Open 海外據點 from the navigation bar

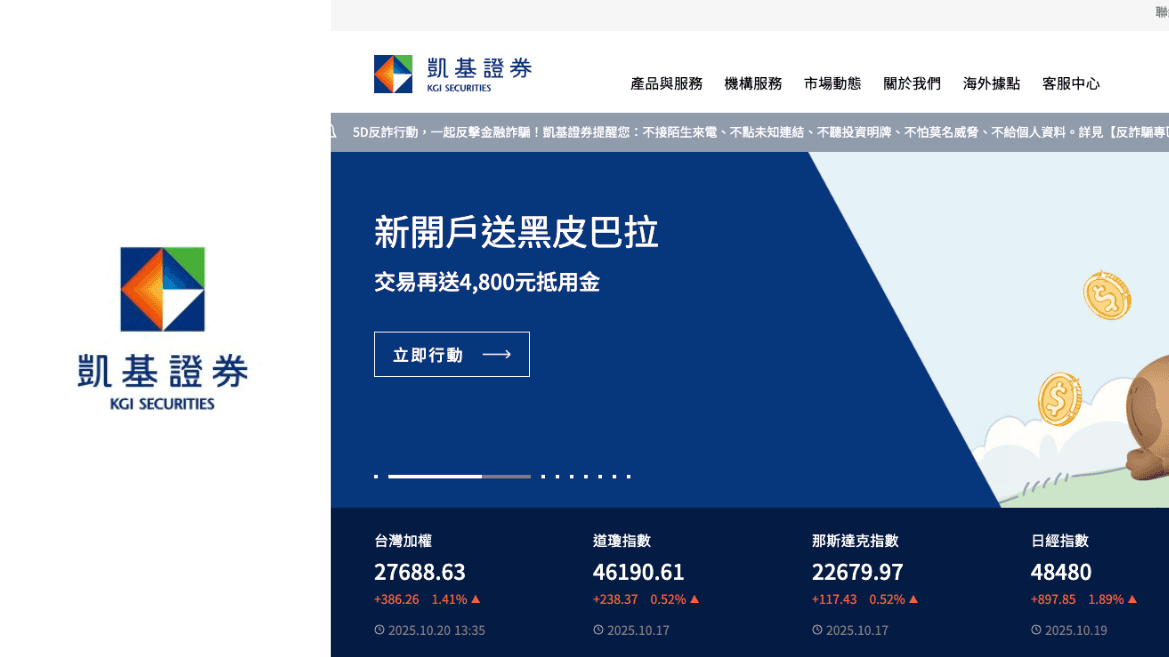(x=991, y=84)
